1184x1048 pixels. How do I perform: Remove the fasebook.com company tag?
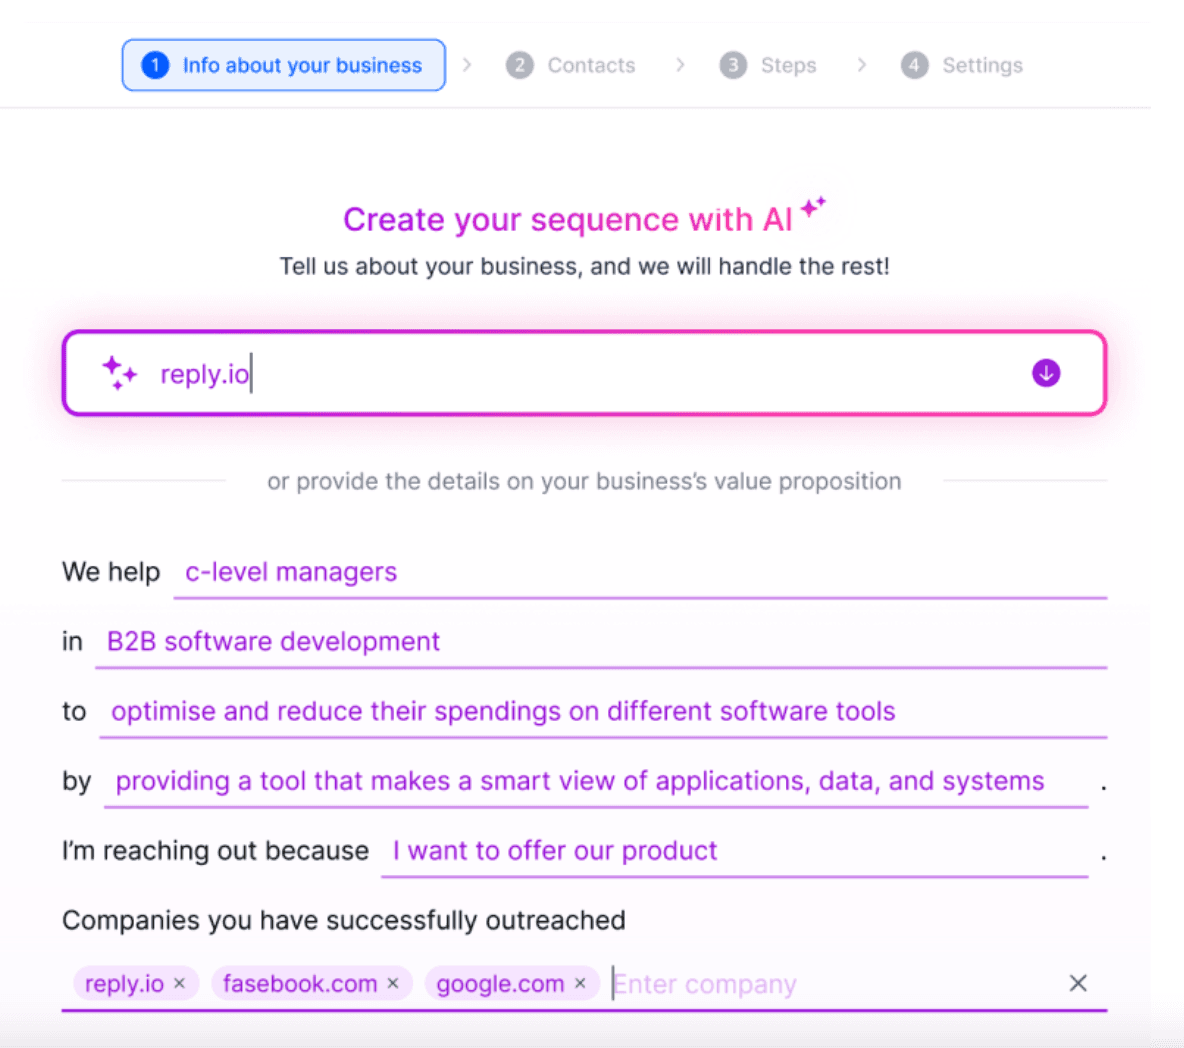click(x=392, y=983)
